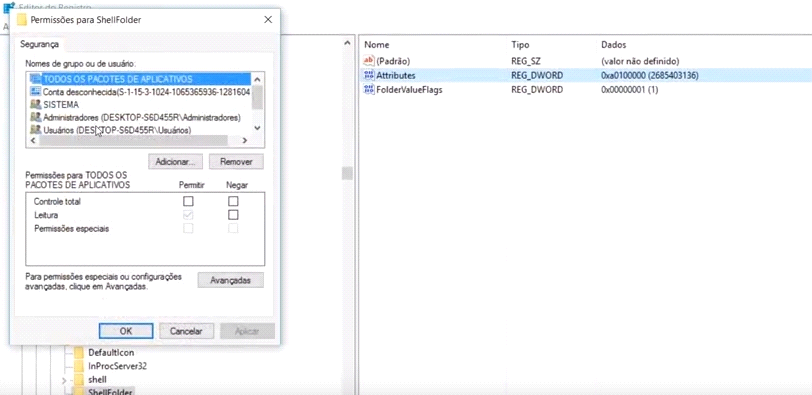Open the Segurança tab
Viewport: 812px width, 395px height.
pos(39,45)
